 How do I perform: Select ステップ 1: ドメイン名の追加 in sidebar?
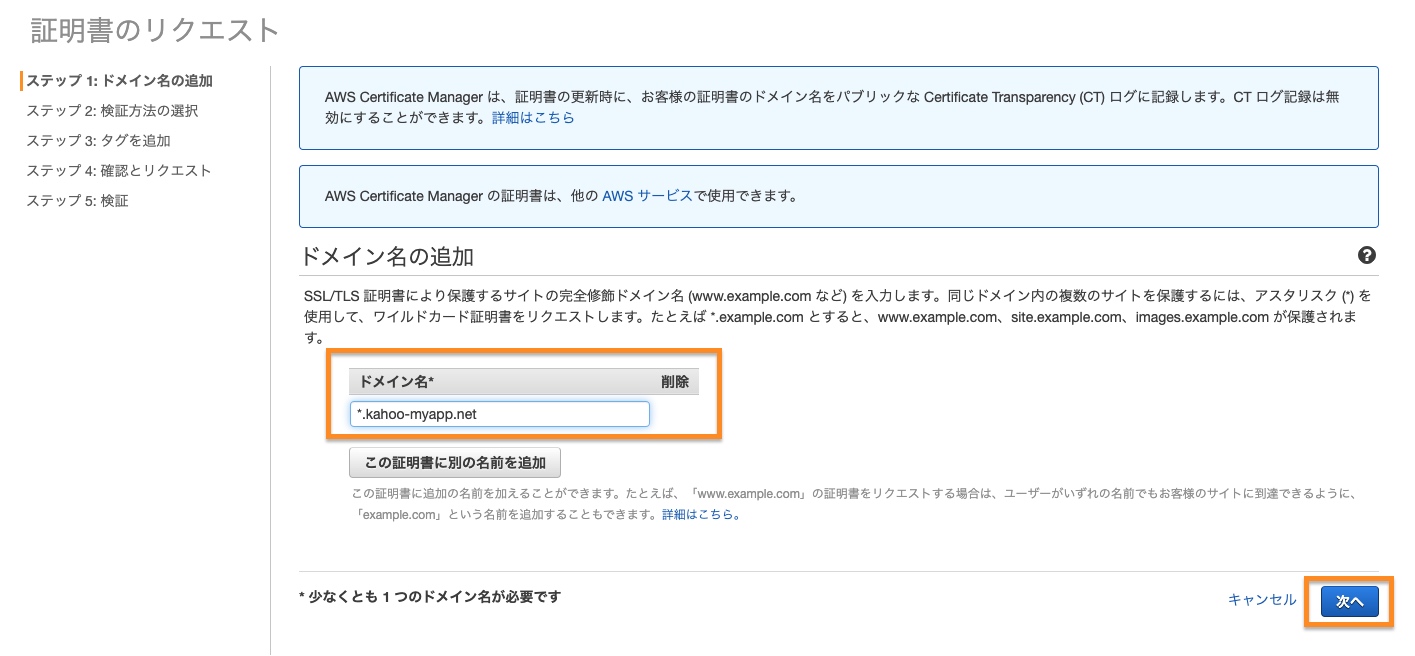(119, 81)
